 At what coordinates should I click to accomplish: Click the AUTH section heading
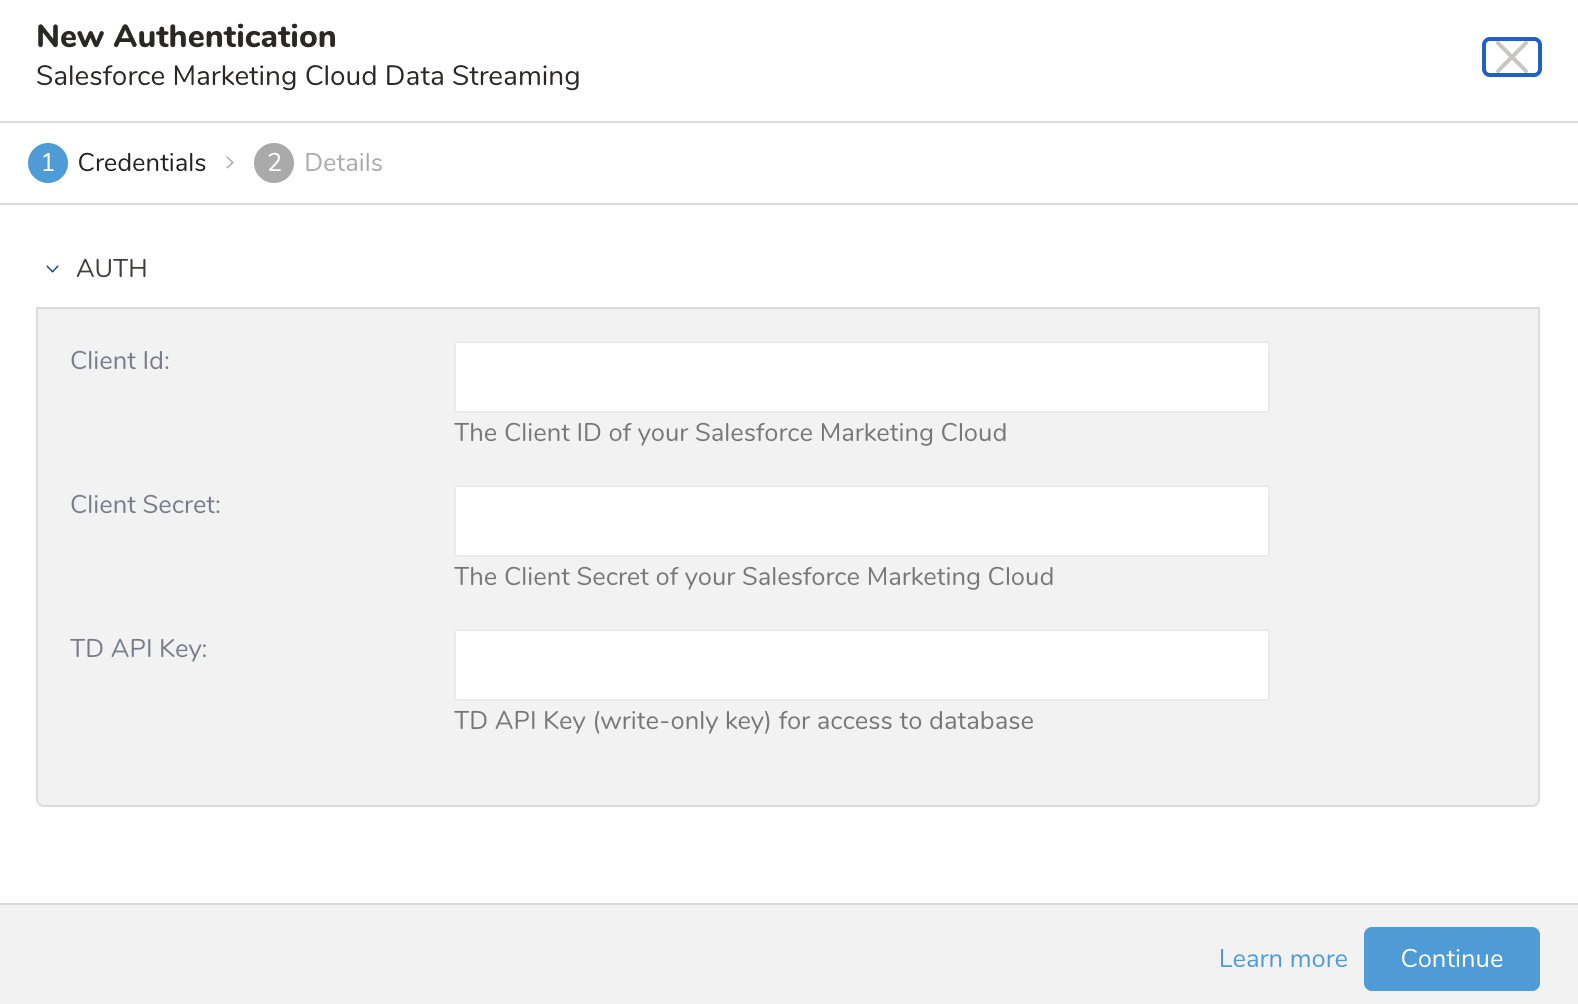(112, 269)
